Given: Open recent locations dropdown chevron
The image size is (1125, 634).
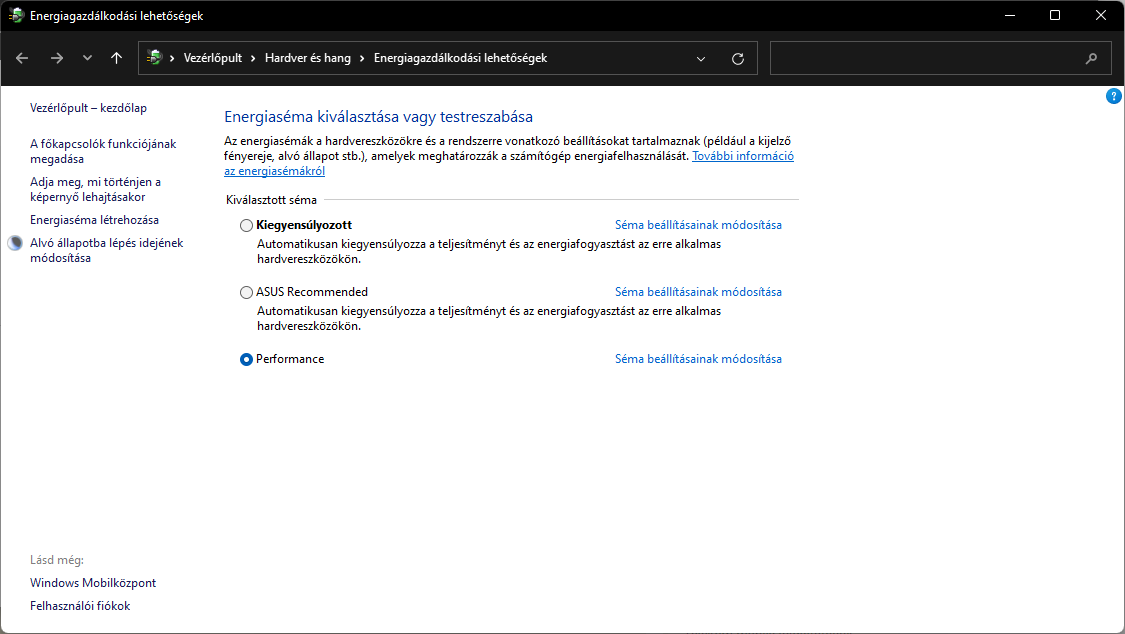Looking at the screenshot, I should click(x=87, y=58).
